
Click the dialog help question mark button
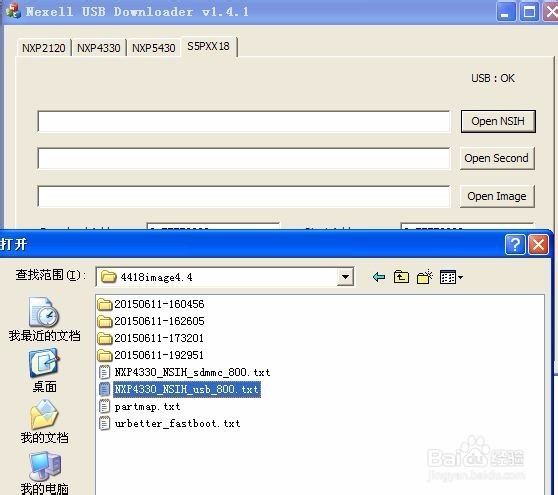point(515,245)
